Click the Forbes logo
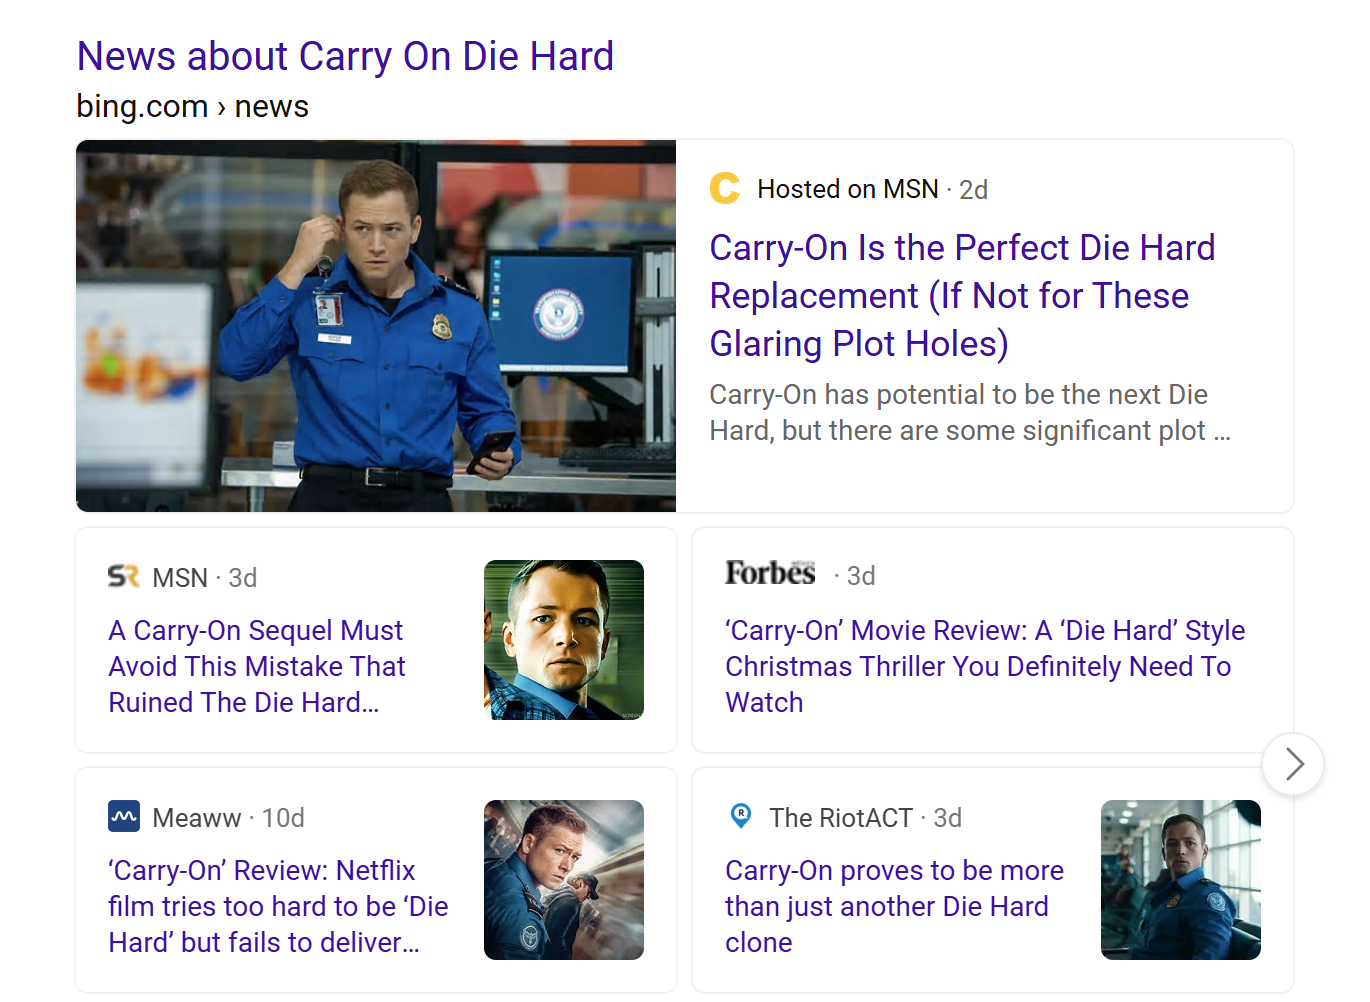 tap(770, 574)
